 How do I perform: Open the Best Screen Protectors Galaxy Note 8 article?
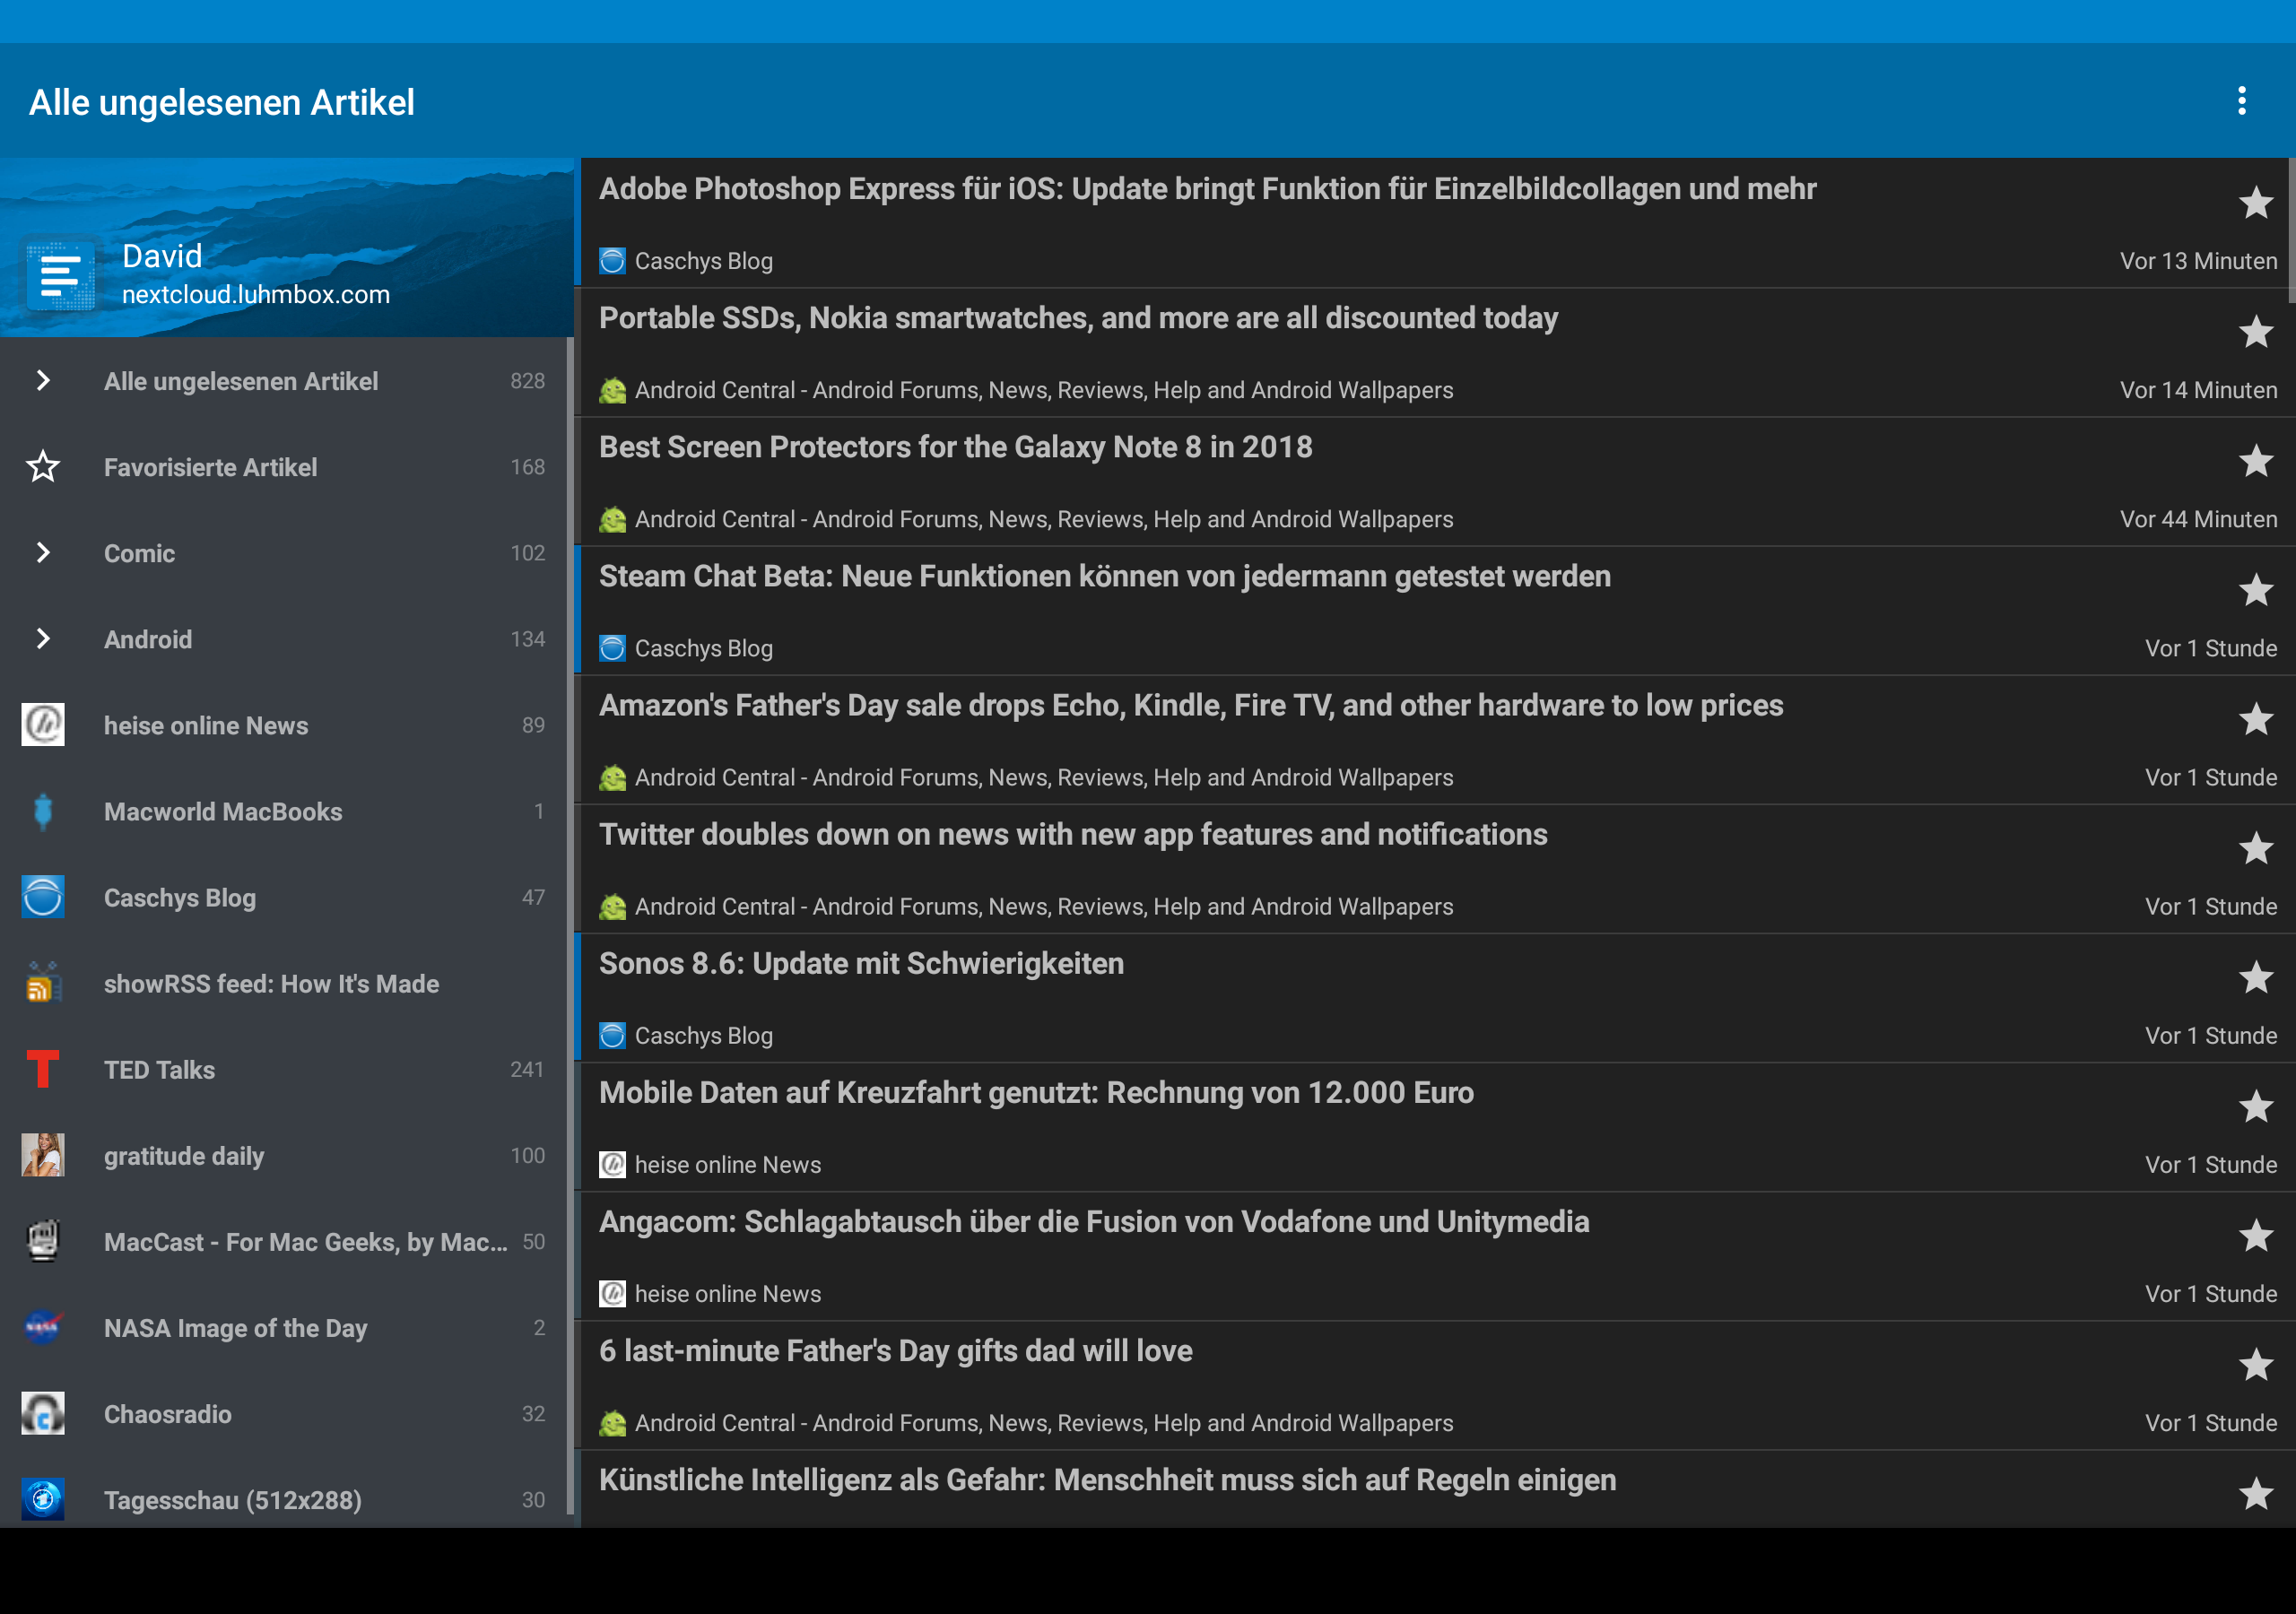[x=955, y=447]
